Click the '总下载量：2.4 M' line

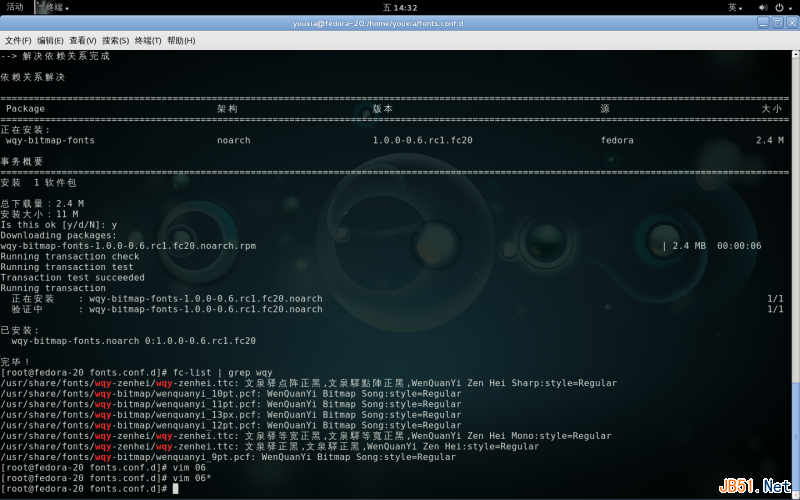tap(42, 204)
